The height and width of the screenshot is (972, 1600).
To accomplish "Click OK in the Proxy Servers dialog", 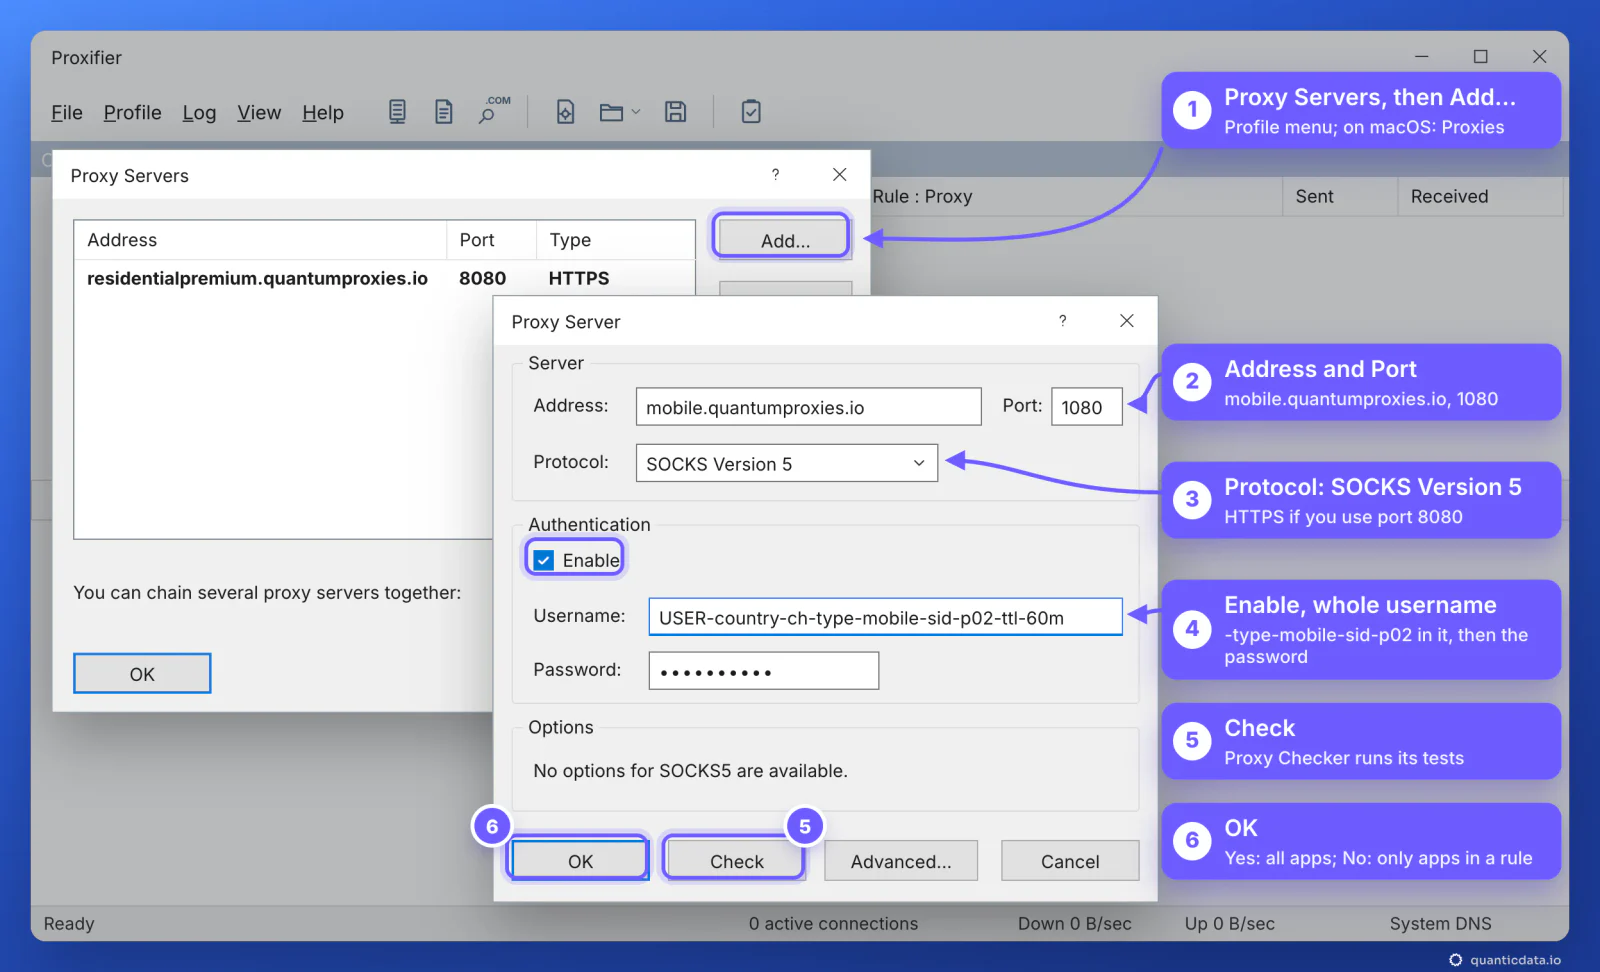I will pos(142,674).
